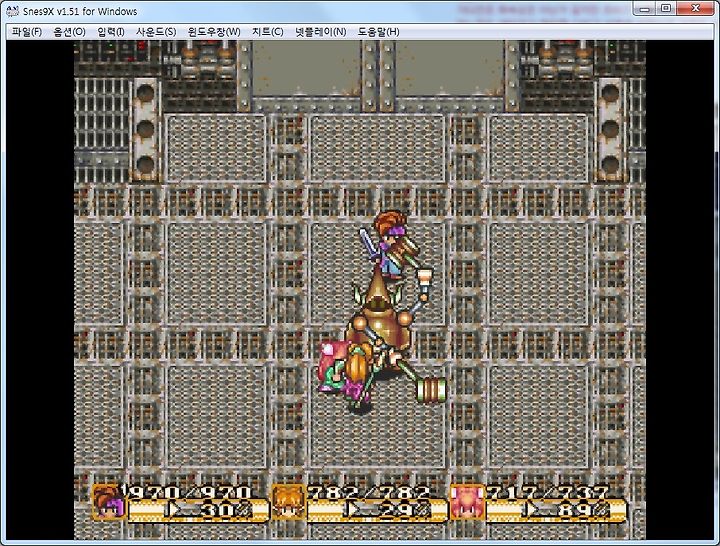
Task: Click the 970/970 HP readout
Action: (189, 493)
